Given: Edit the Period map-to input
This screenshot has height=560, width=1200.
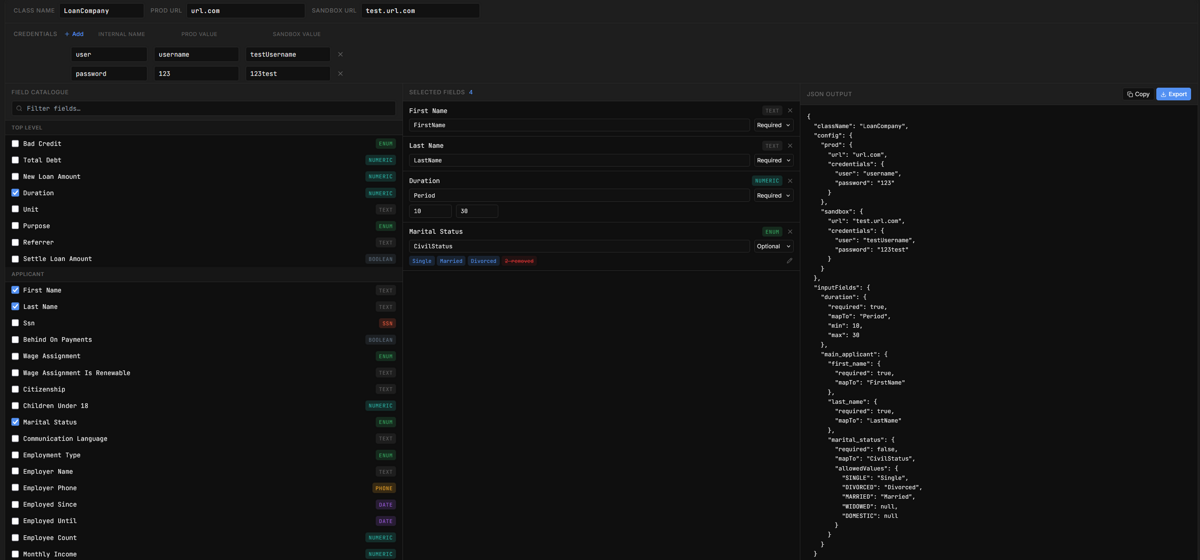Looking at the screenshot, I should tap(579, 196).
